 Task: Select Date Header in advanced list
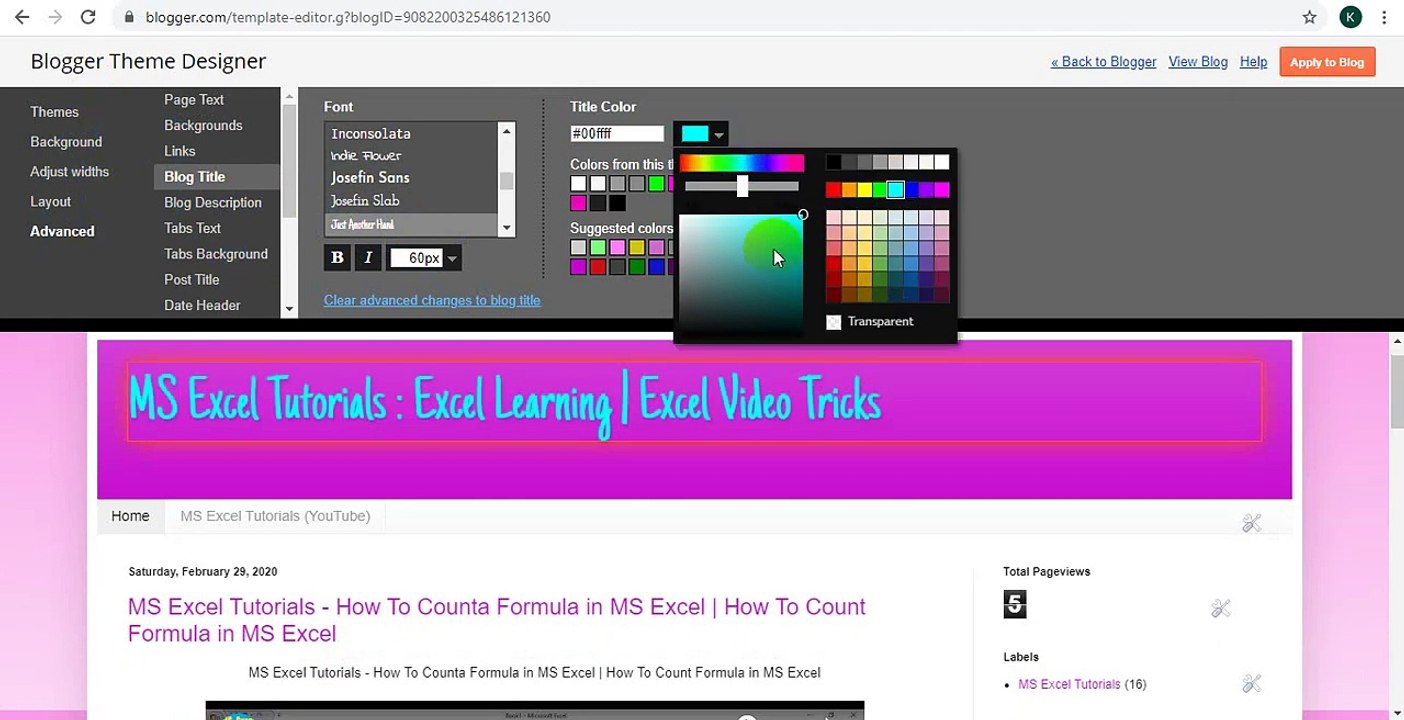click(x=202, y=305)
